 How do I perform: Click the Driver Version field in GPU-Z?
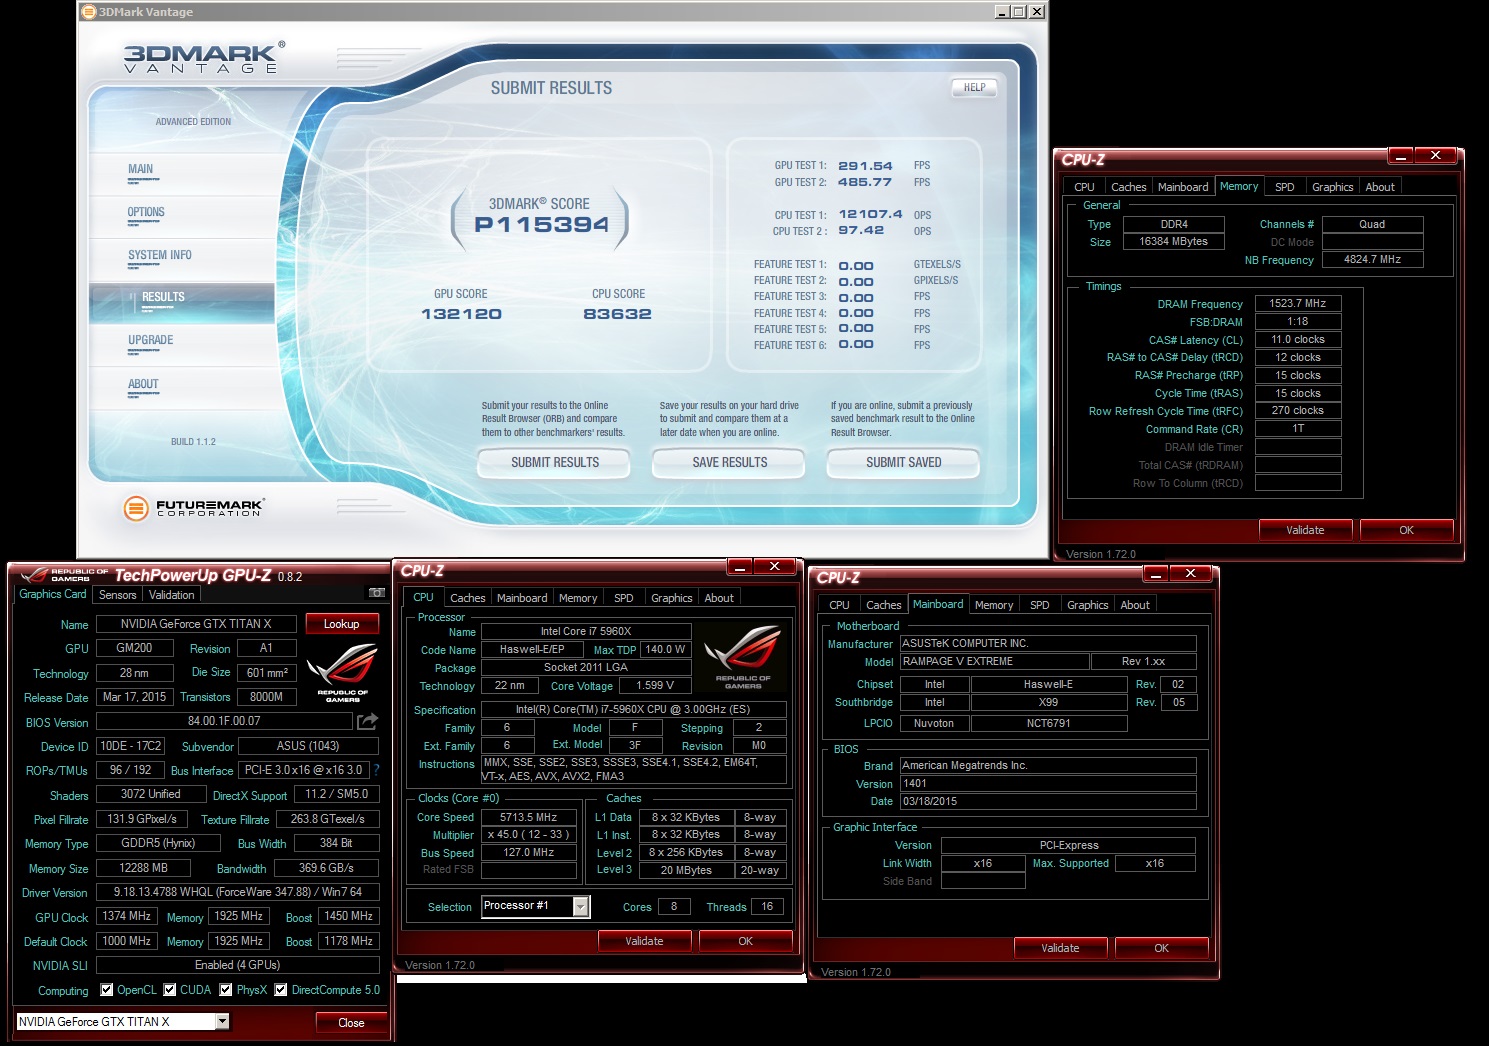point(237,892)
